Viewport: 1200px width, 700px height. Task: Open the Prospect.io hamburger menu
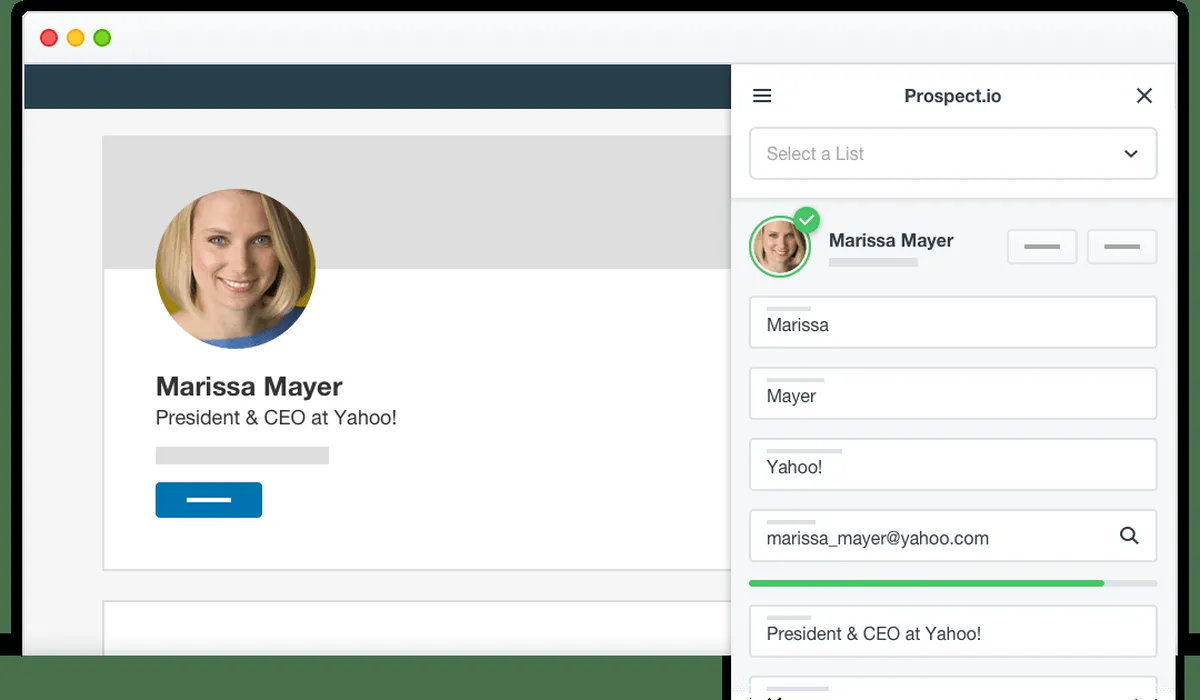(x=762, y=96)
